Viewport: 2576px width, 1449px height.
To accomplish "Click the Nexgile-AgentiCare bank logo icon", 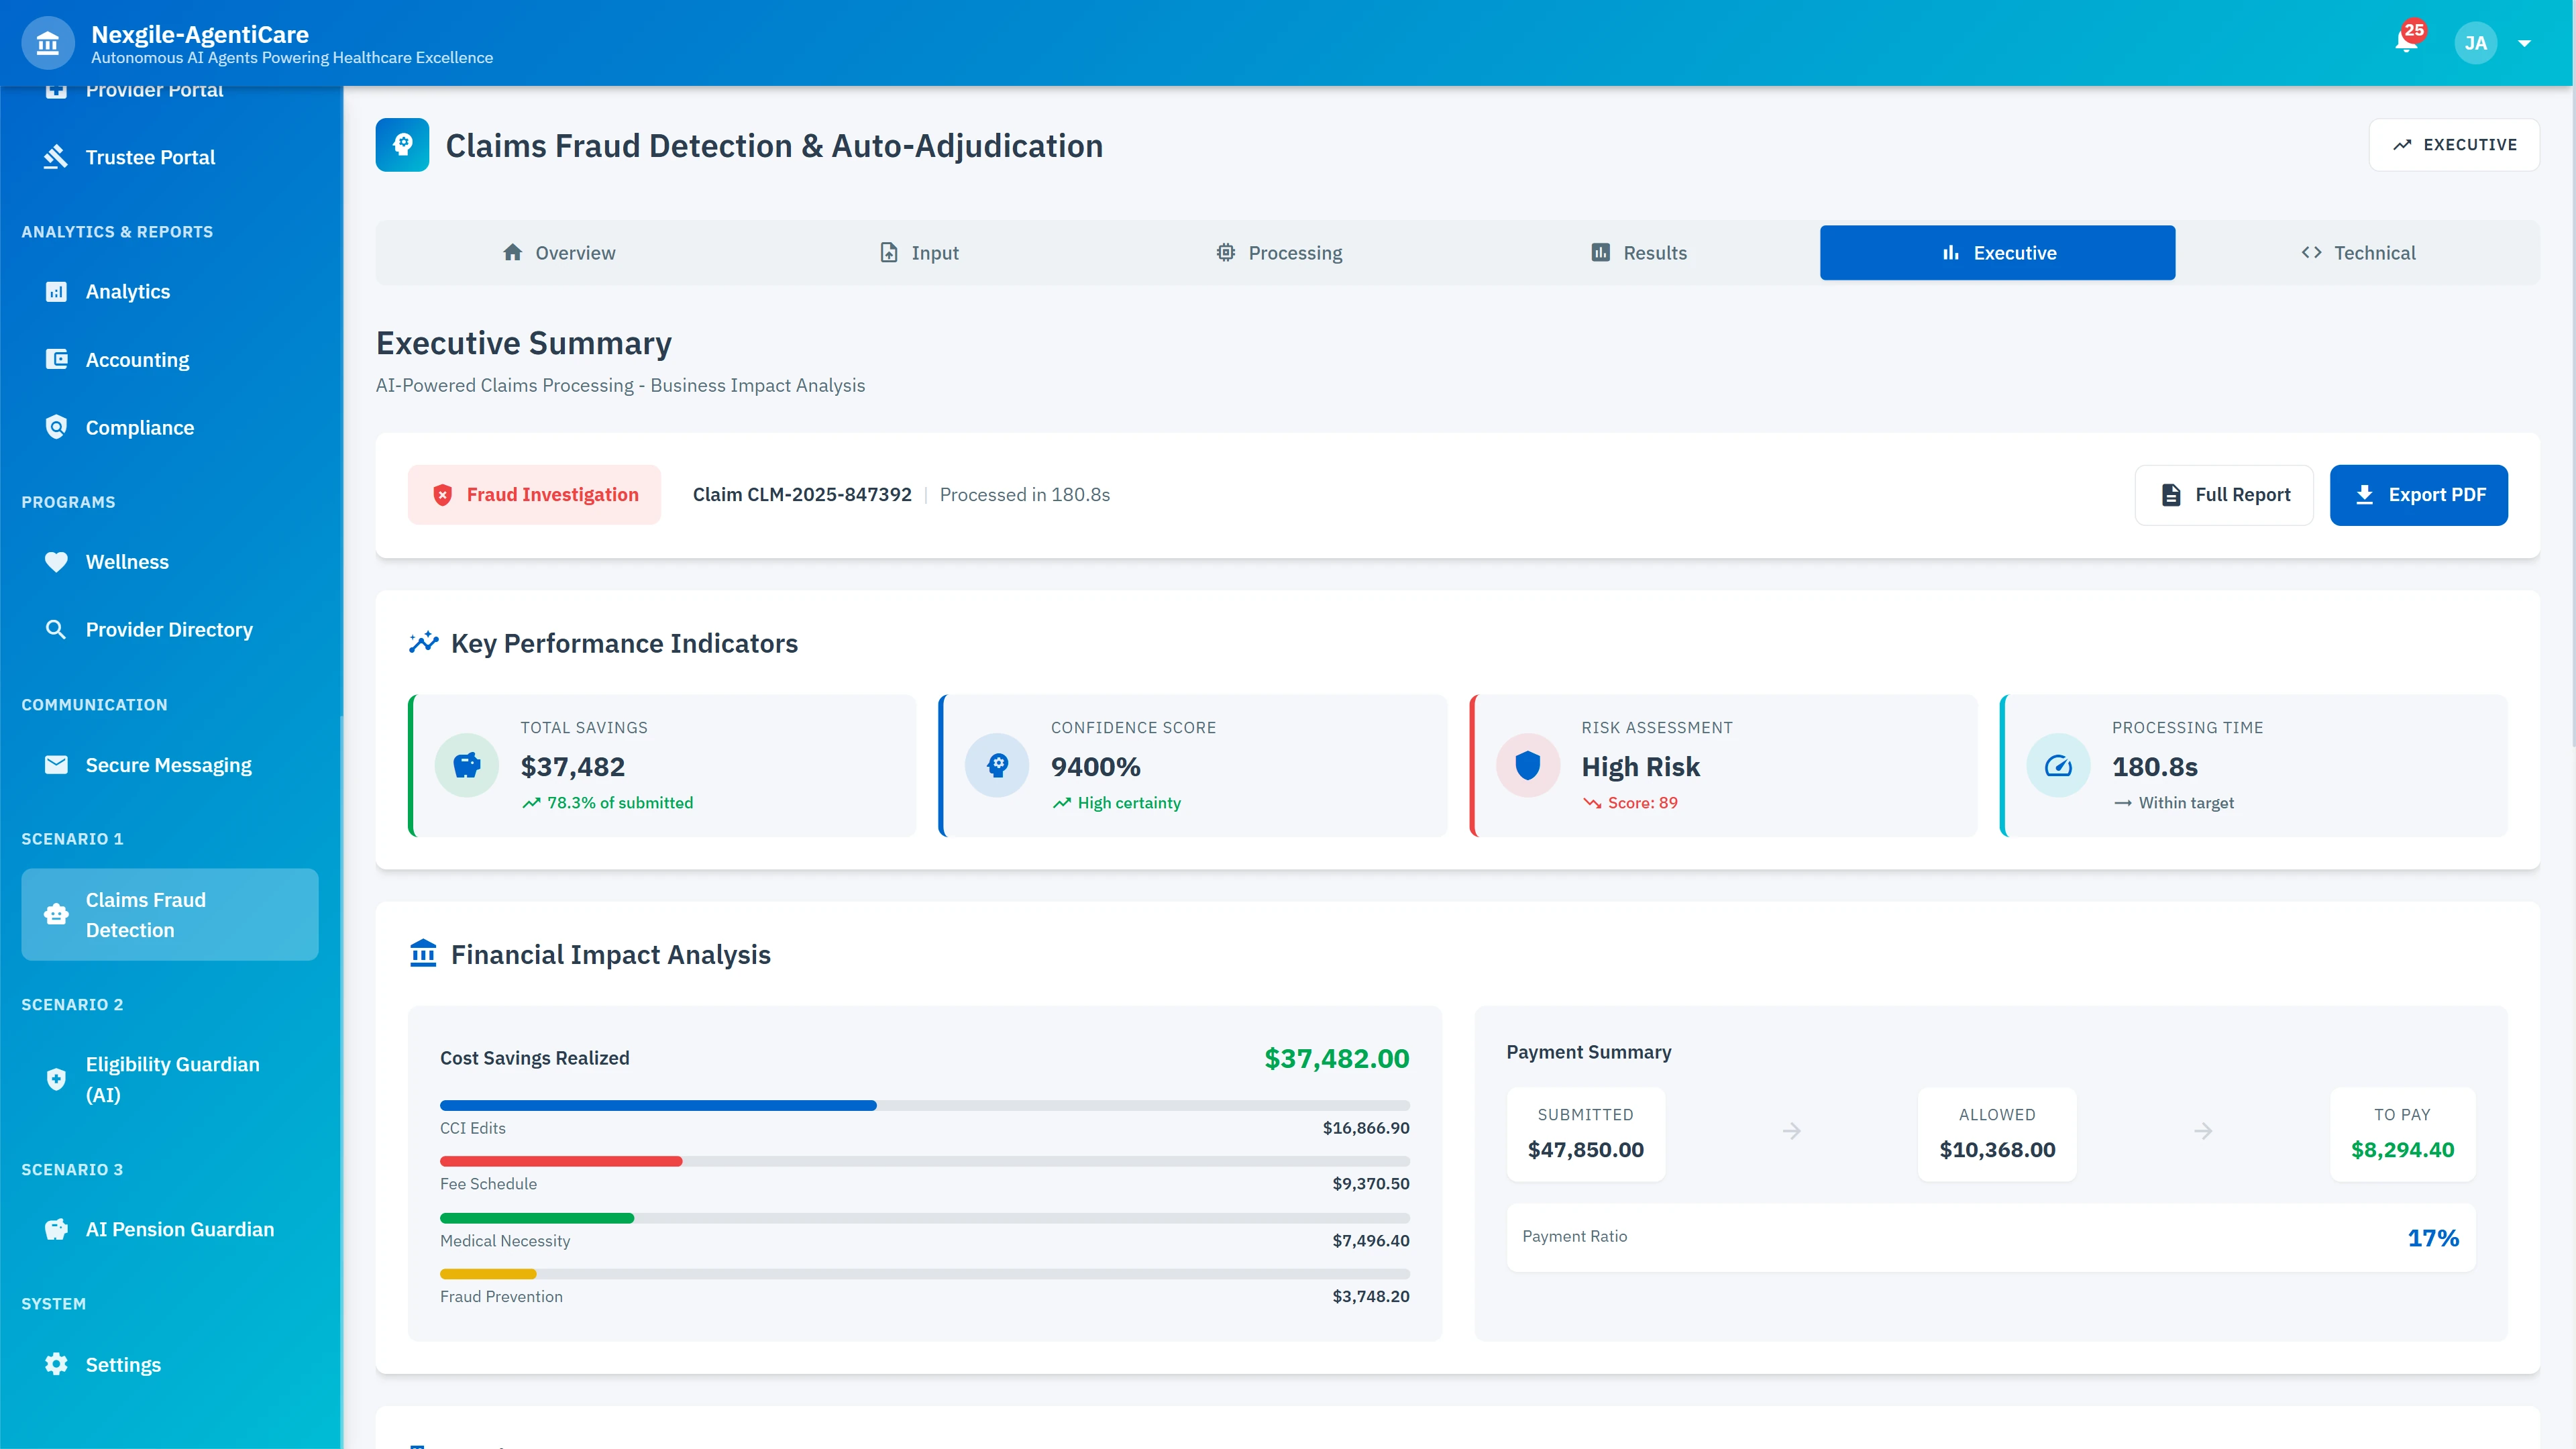I will [47, 42].
